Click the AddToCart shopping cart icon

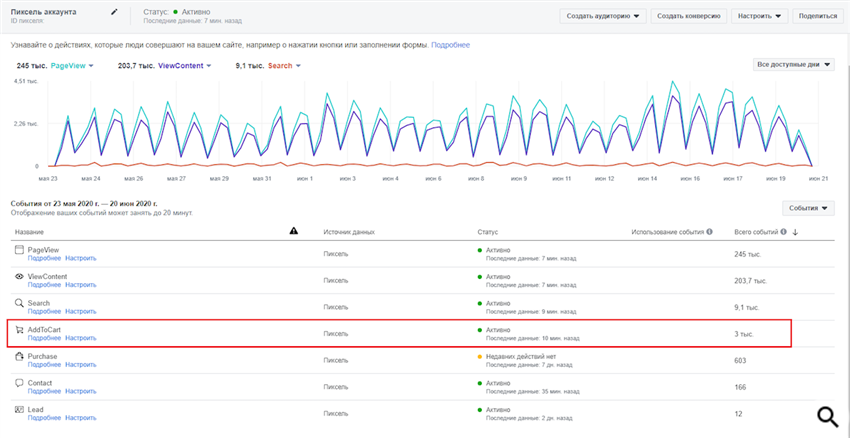[x=19, y=330]
